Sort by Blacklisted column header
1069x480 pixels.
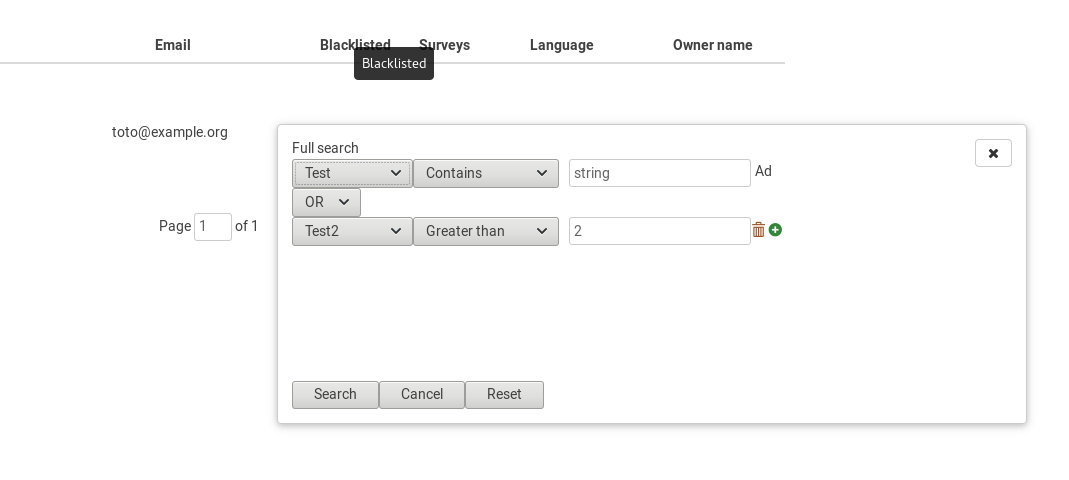(x=354, y=45)
